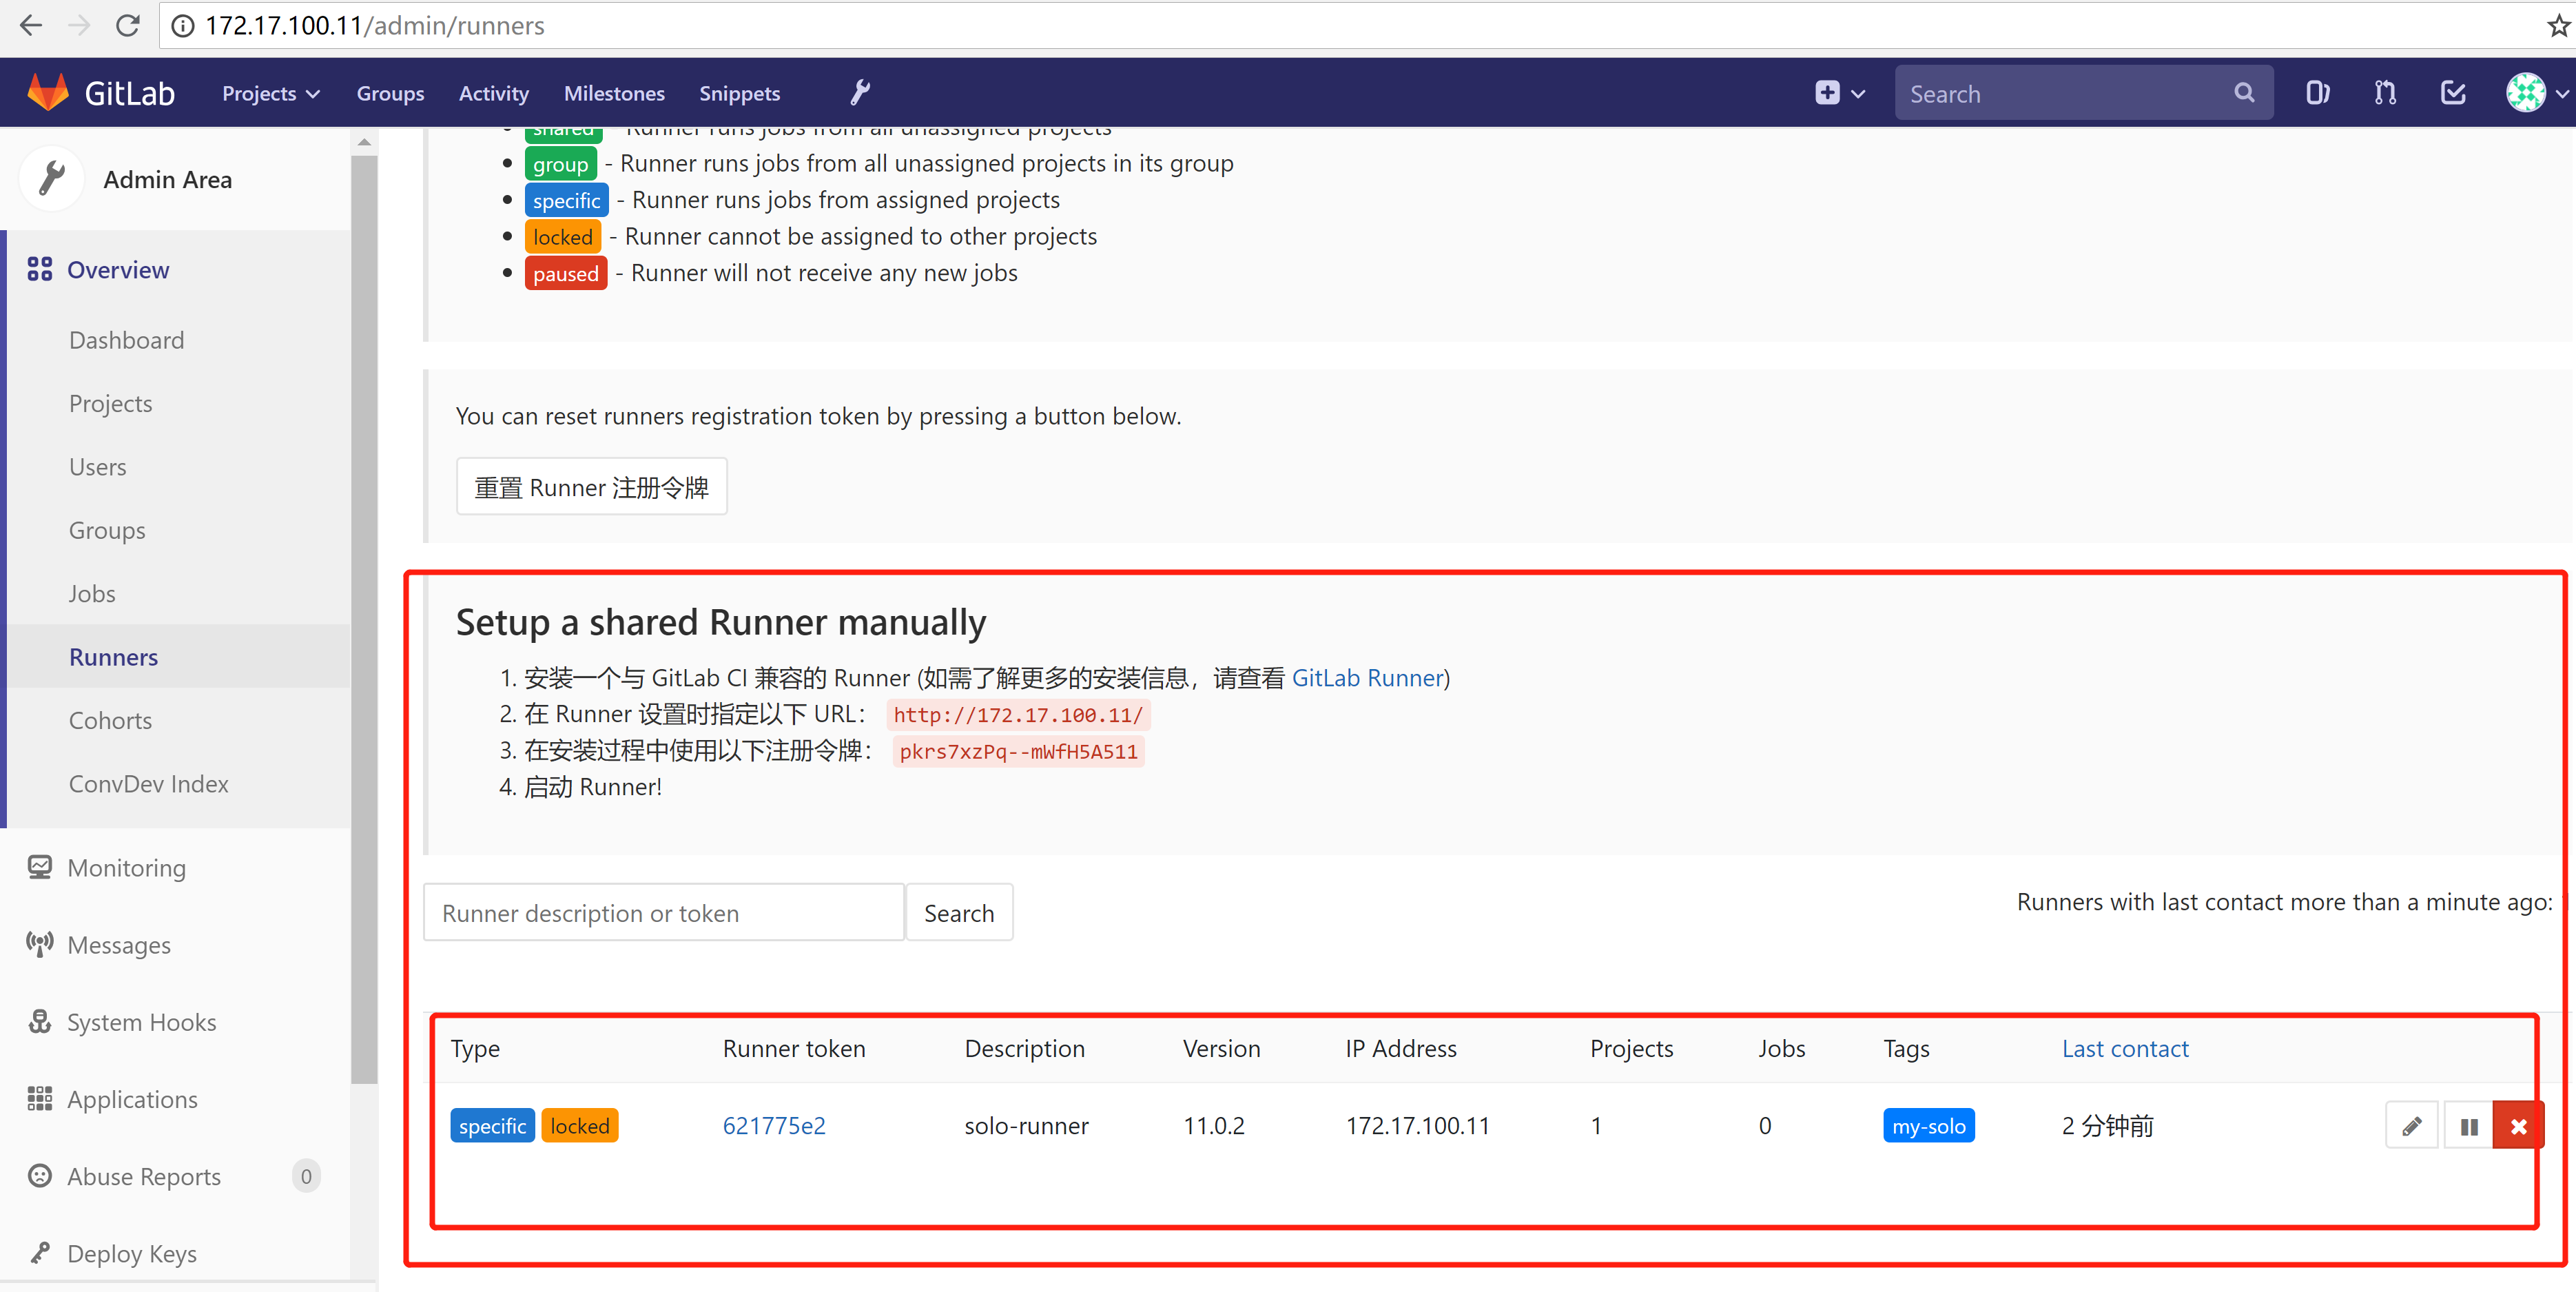Screen dimensions: 2576x1292
Task: Click the search magnifier icon
Action: click(2244, 93)
